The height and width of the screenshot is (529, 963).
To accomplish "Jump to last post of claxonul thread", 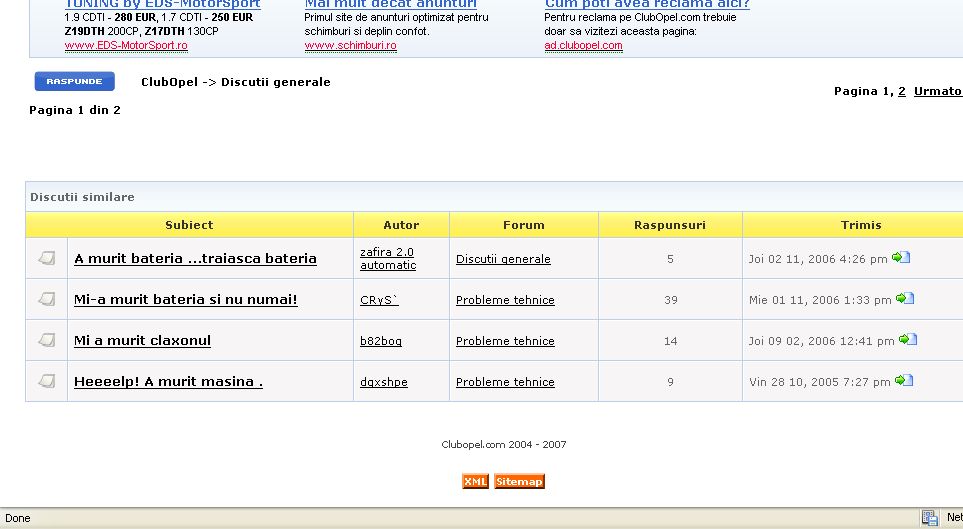I will (x=908, y=340).
